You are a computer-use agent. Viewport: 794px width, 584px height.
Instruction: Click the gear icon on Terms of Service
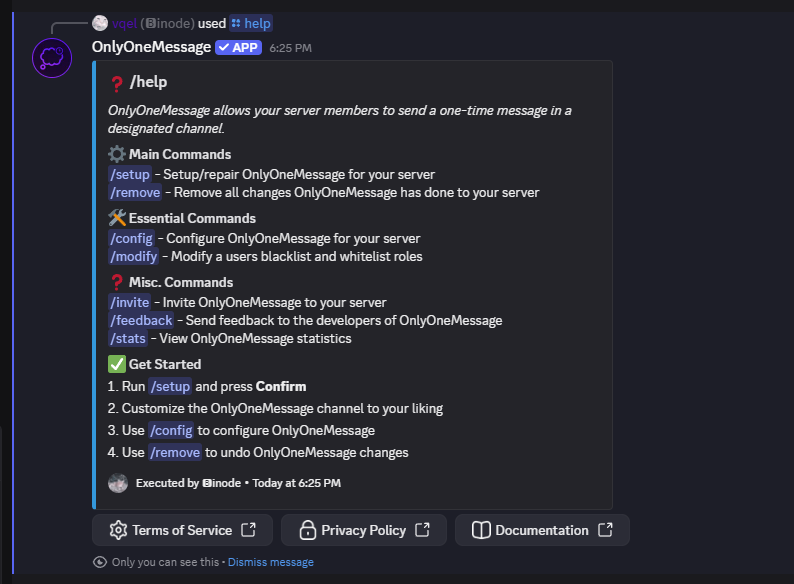[118, 530]
